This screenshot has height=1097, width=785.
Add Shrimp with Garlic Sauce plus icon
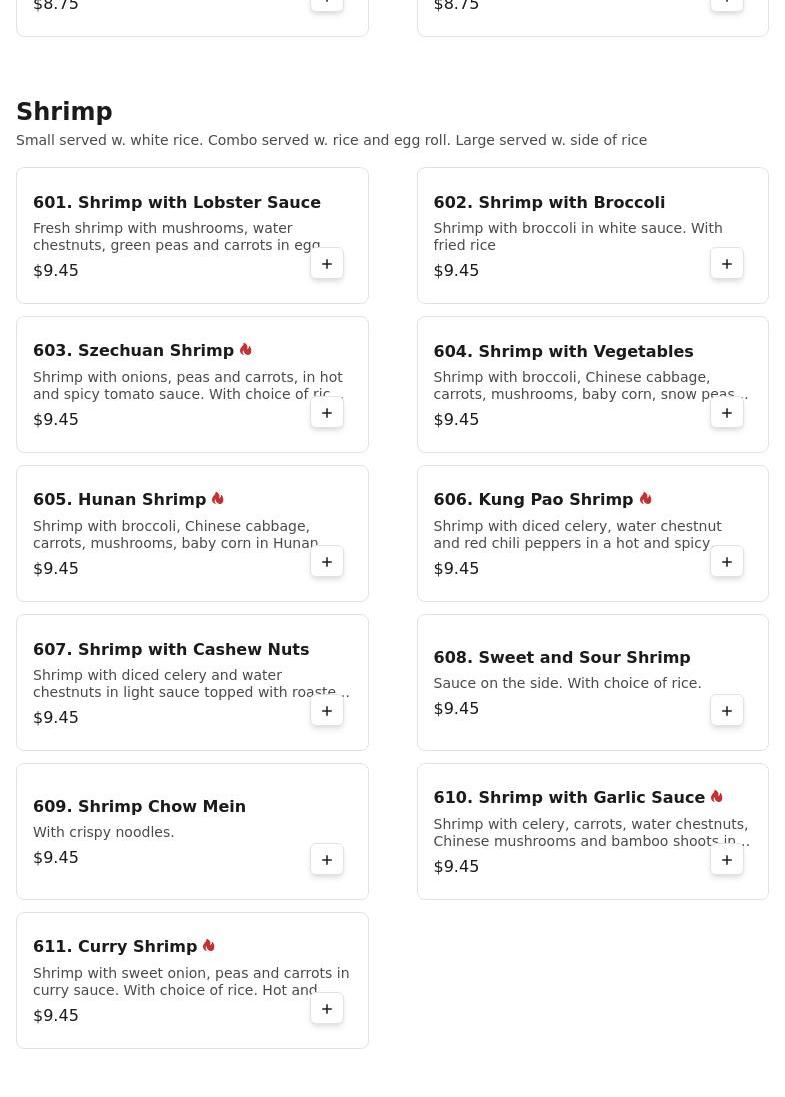(727, 860)
